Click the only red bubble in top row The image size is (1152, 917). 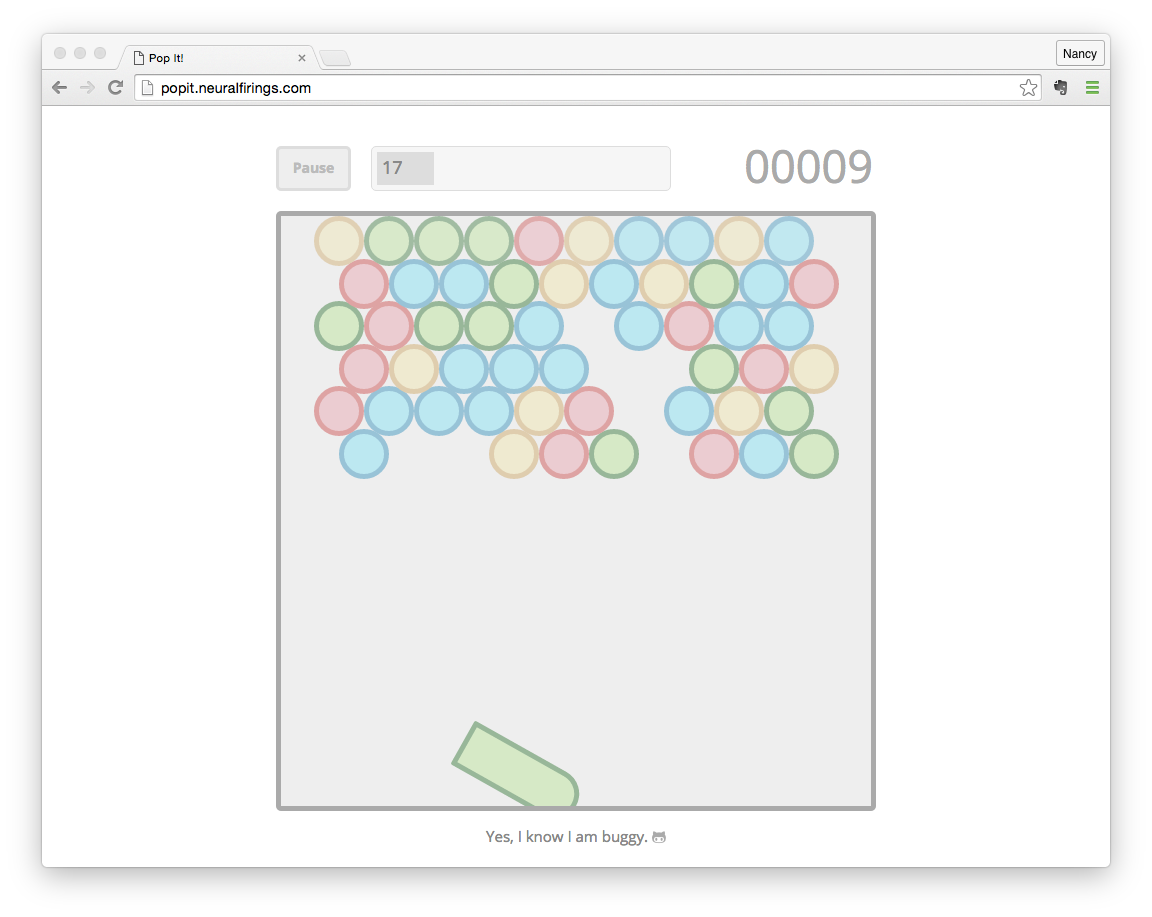coord(539,241)
